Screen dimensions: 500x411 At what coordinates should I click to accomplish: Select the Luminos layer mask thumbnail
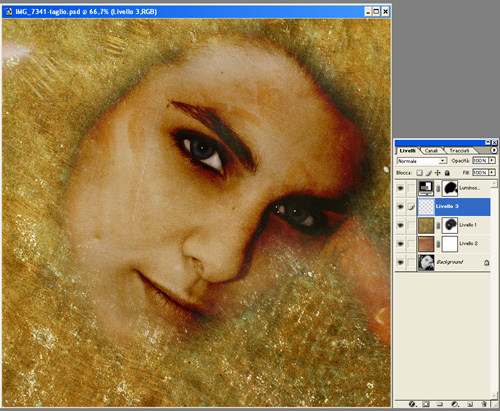point(450,188)
